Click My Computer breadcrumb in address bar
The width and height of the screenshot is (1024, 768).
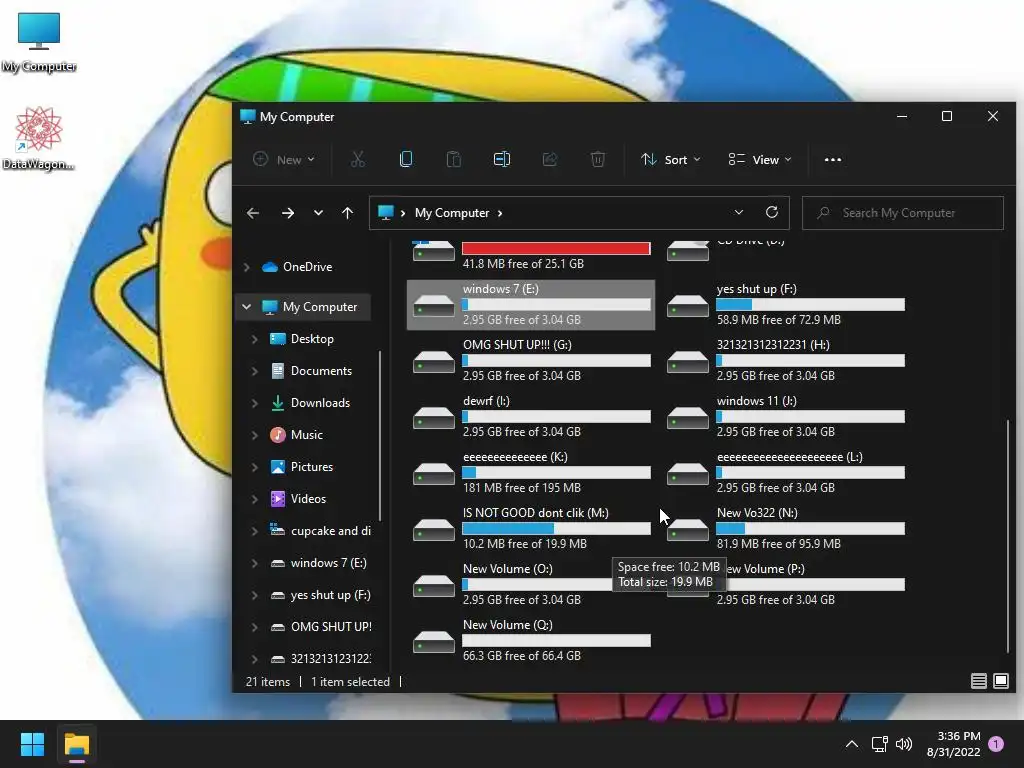(x=452, y=213)
